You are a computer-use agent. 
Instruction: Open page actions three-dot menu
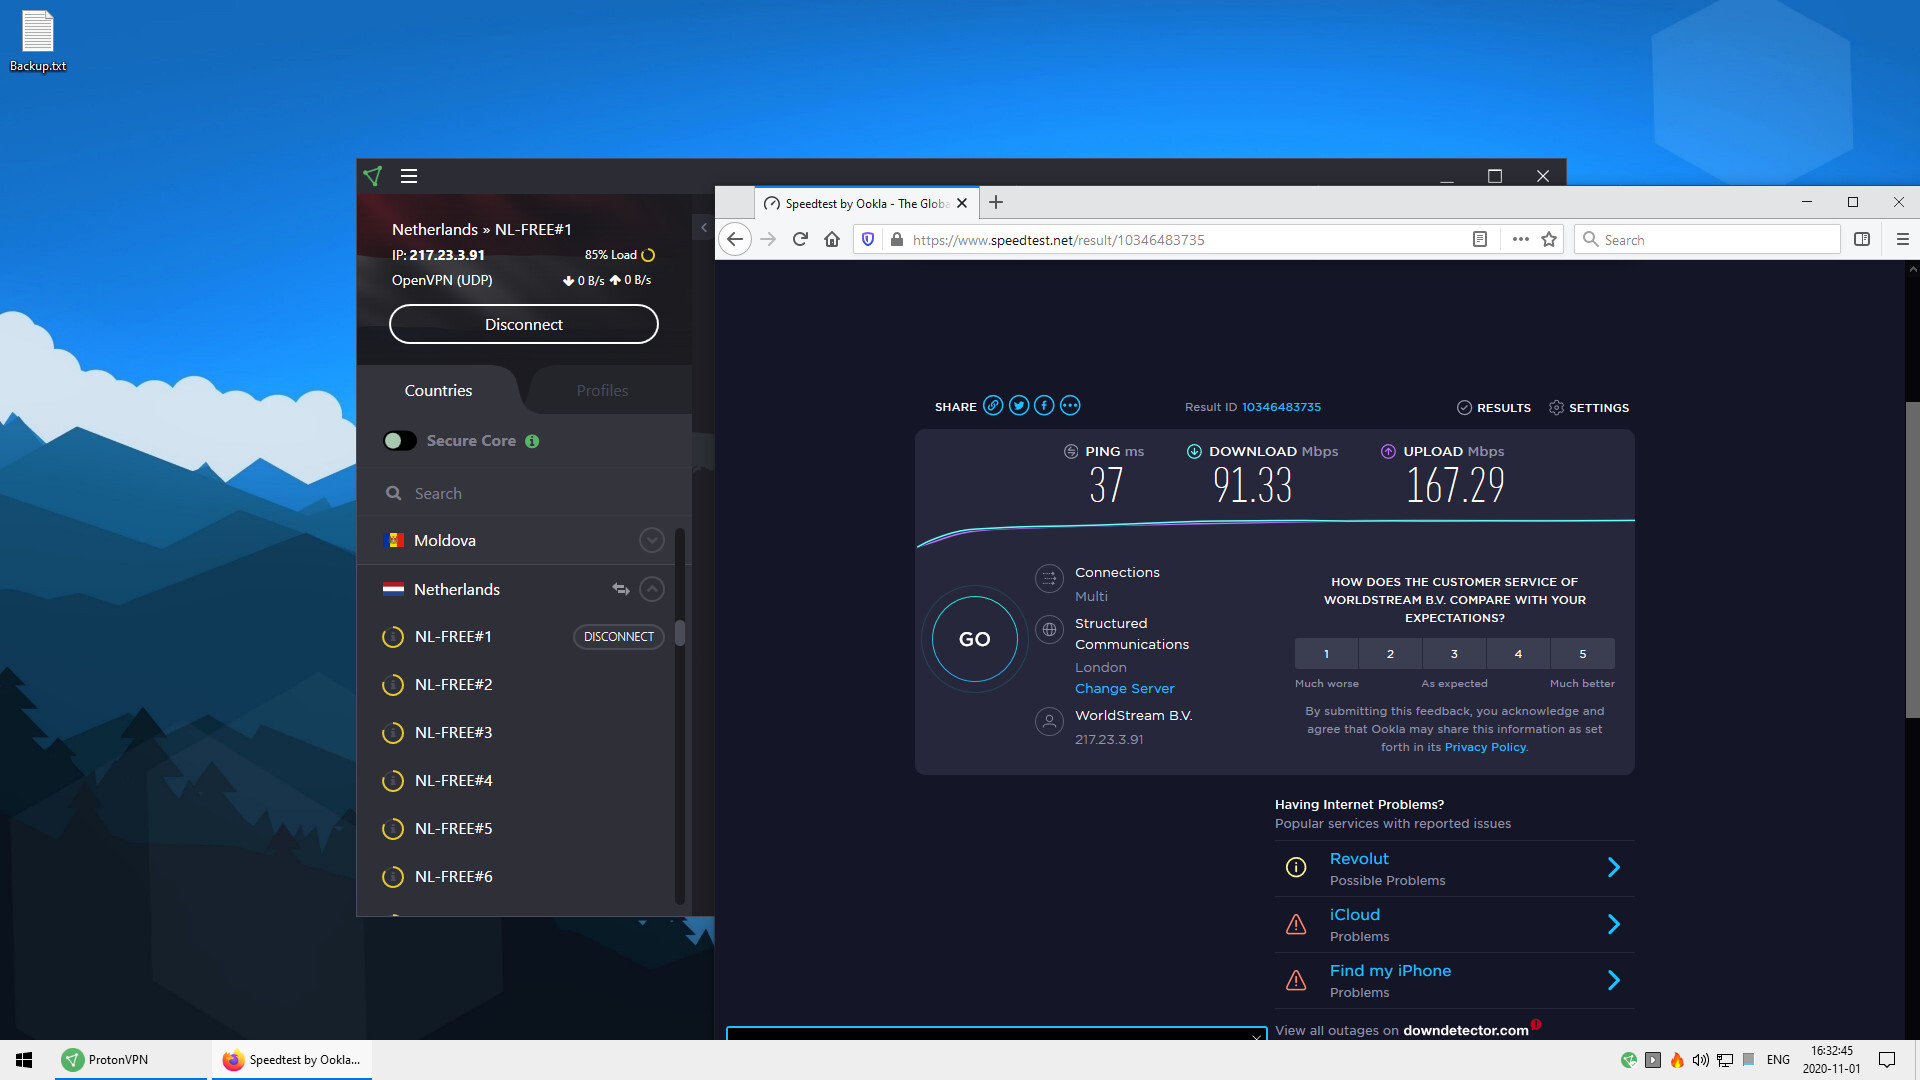(1521, 239)
